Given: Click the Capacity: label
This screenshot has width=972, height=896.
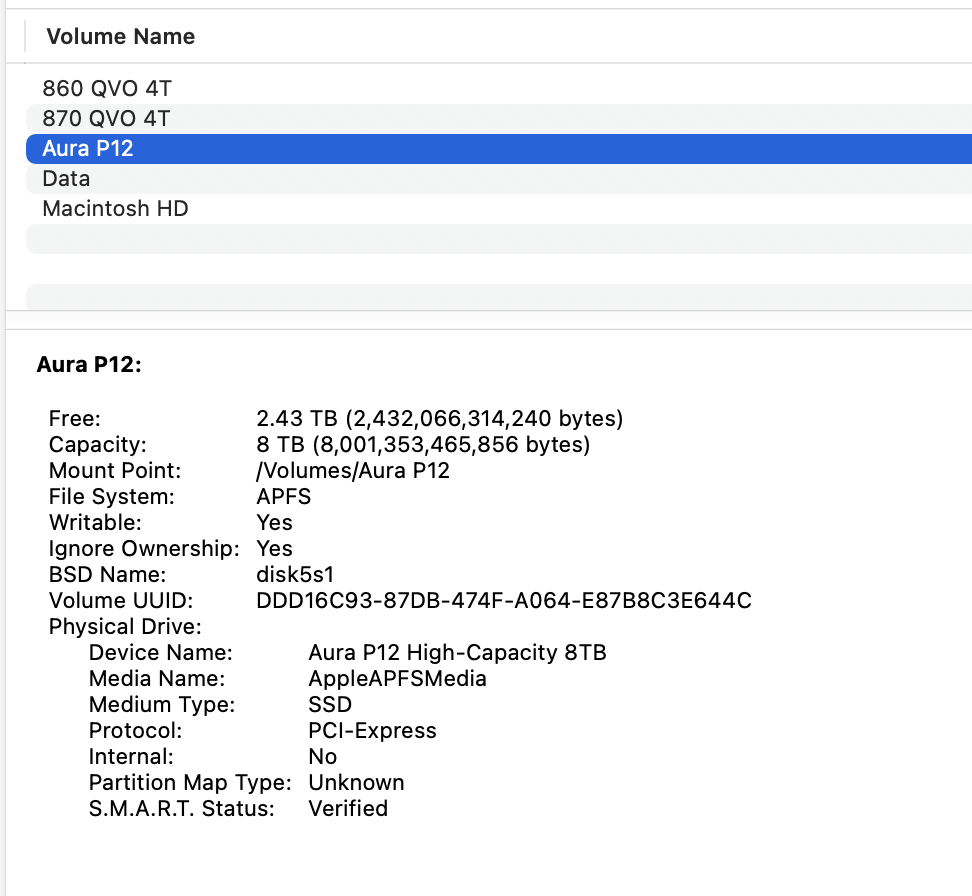Looking at the screenshot, I should 97,445.
